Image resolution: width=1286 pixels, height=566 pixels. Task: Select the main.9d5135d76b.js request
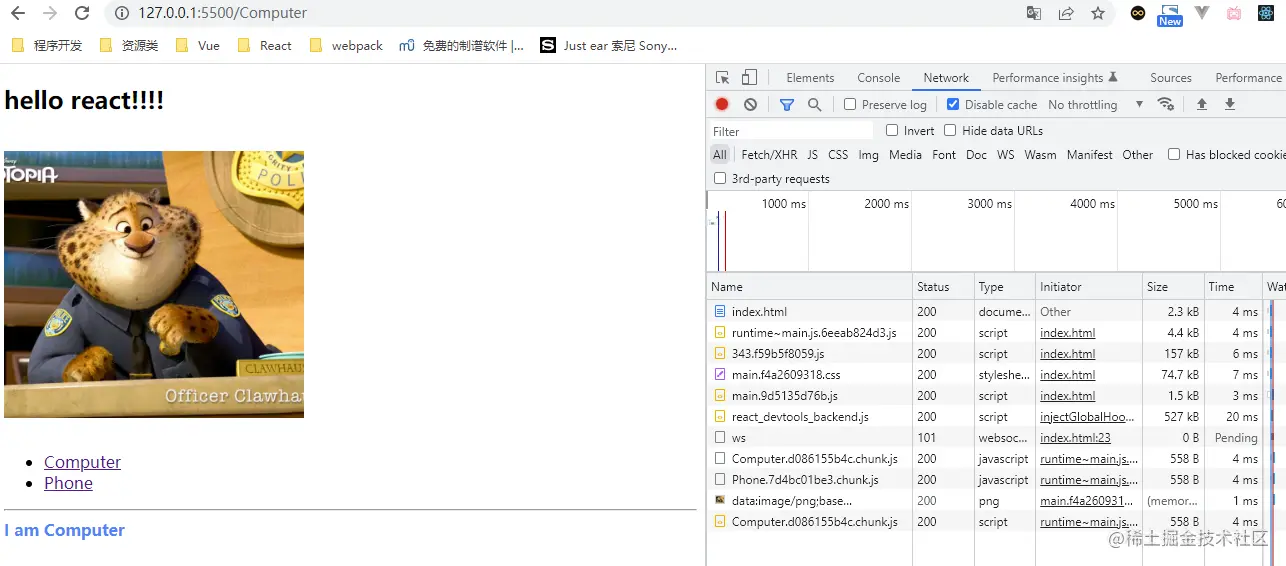point(996,396)
